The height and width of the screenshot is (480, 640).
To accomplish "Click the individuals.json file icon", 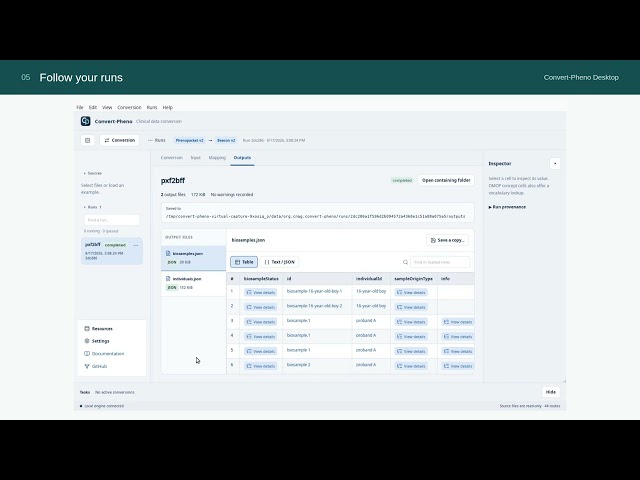I will pyautogui.click(x=168, y=279).
